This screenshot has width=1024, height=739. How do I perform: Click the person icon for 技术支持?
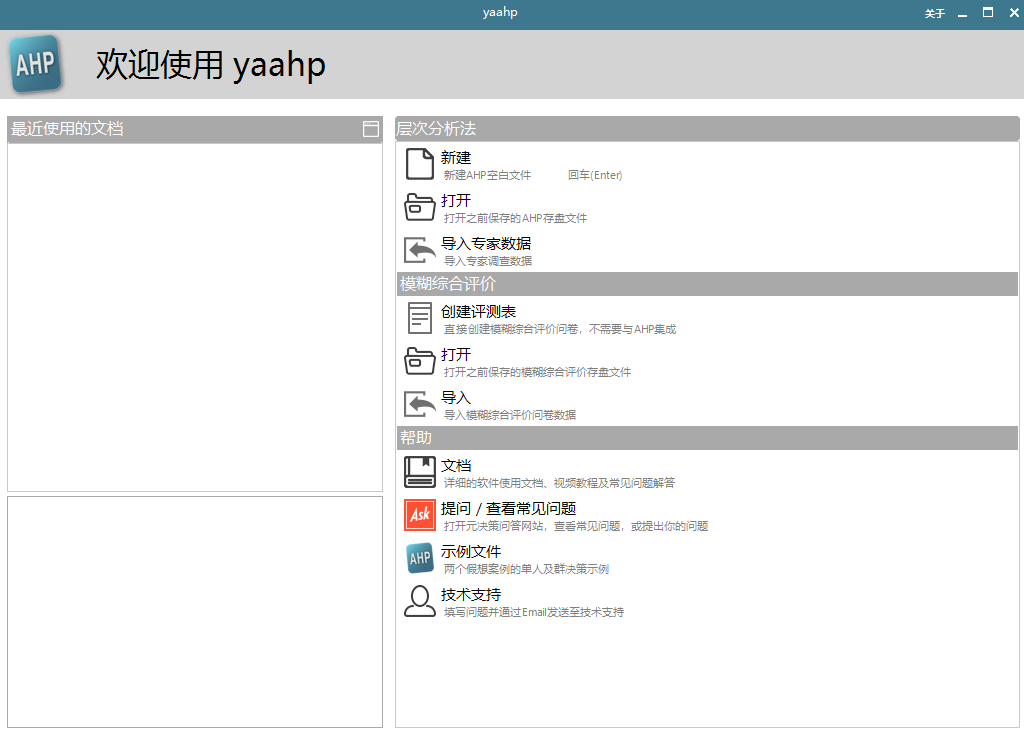point(419,601)
